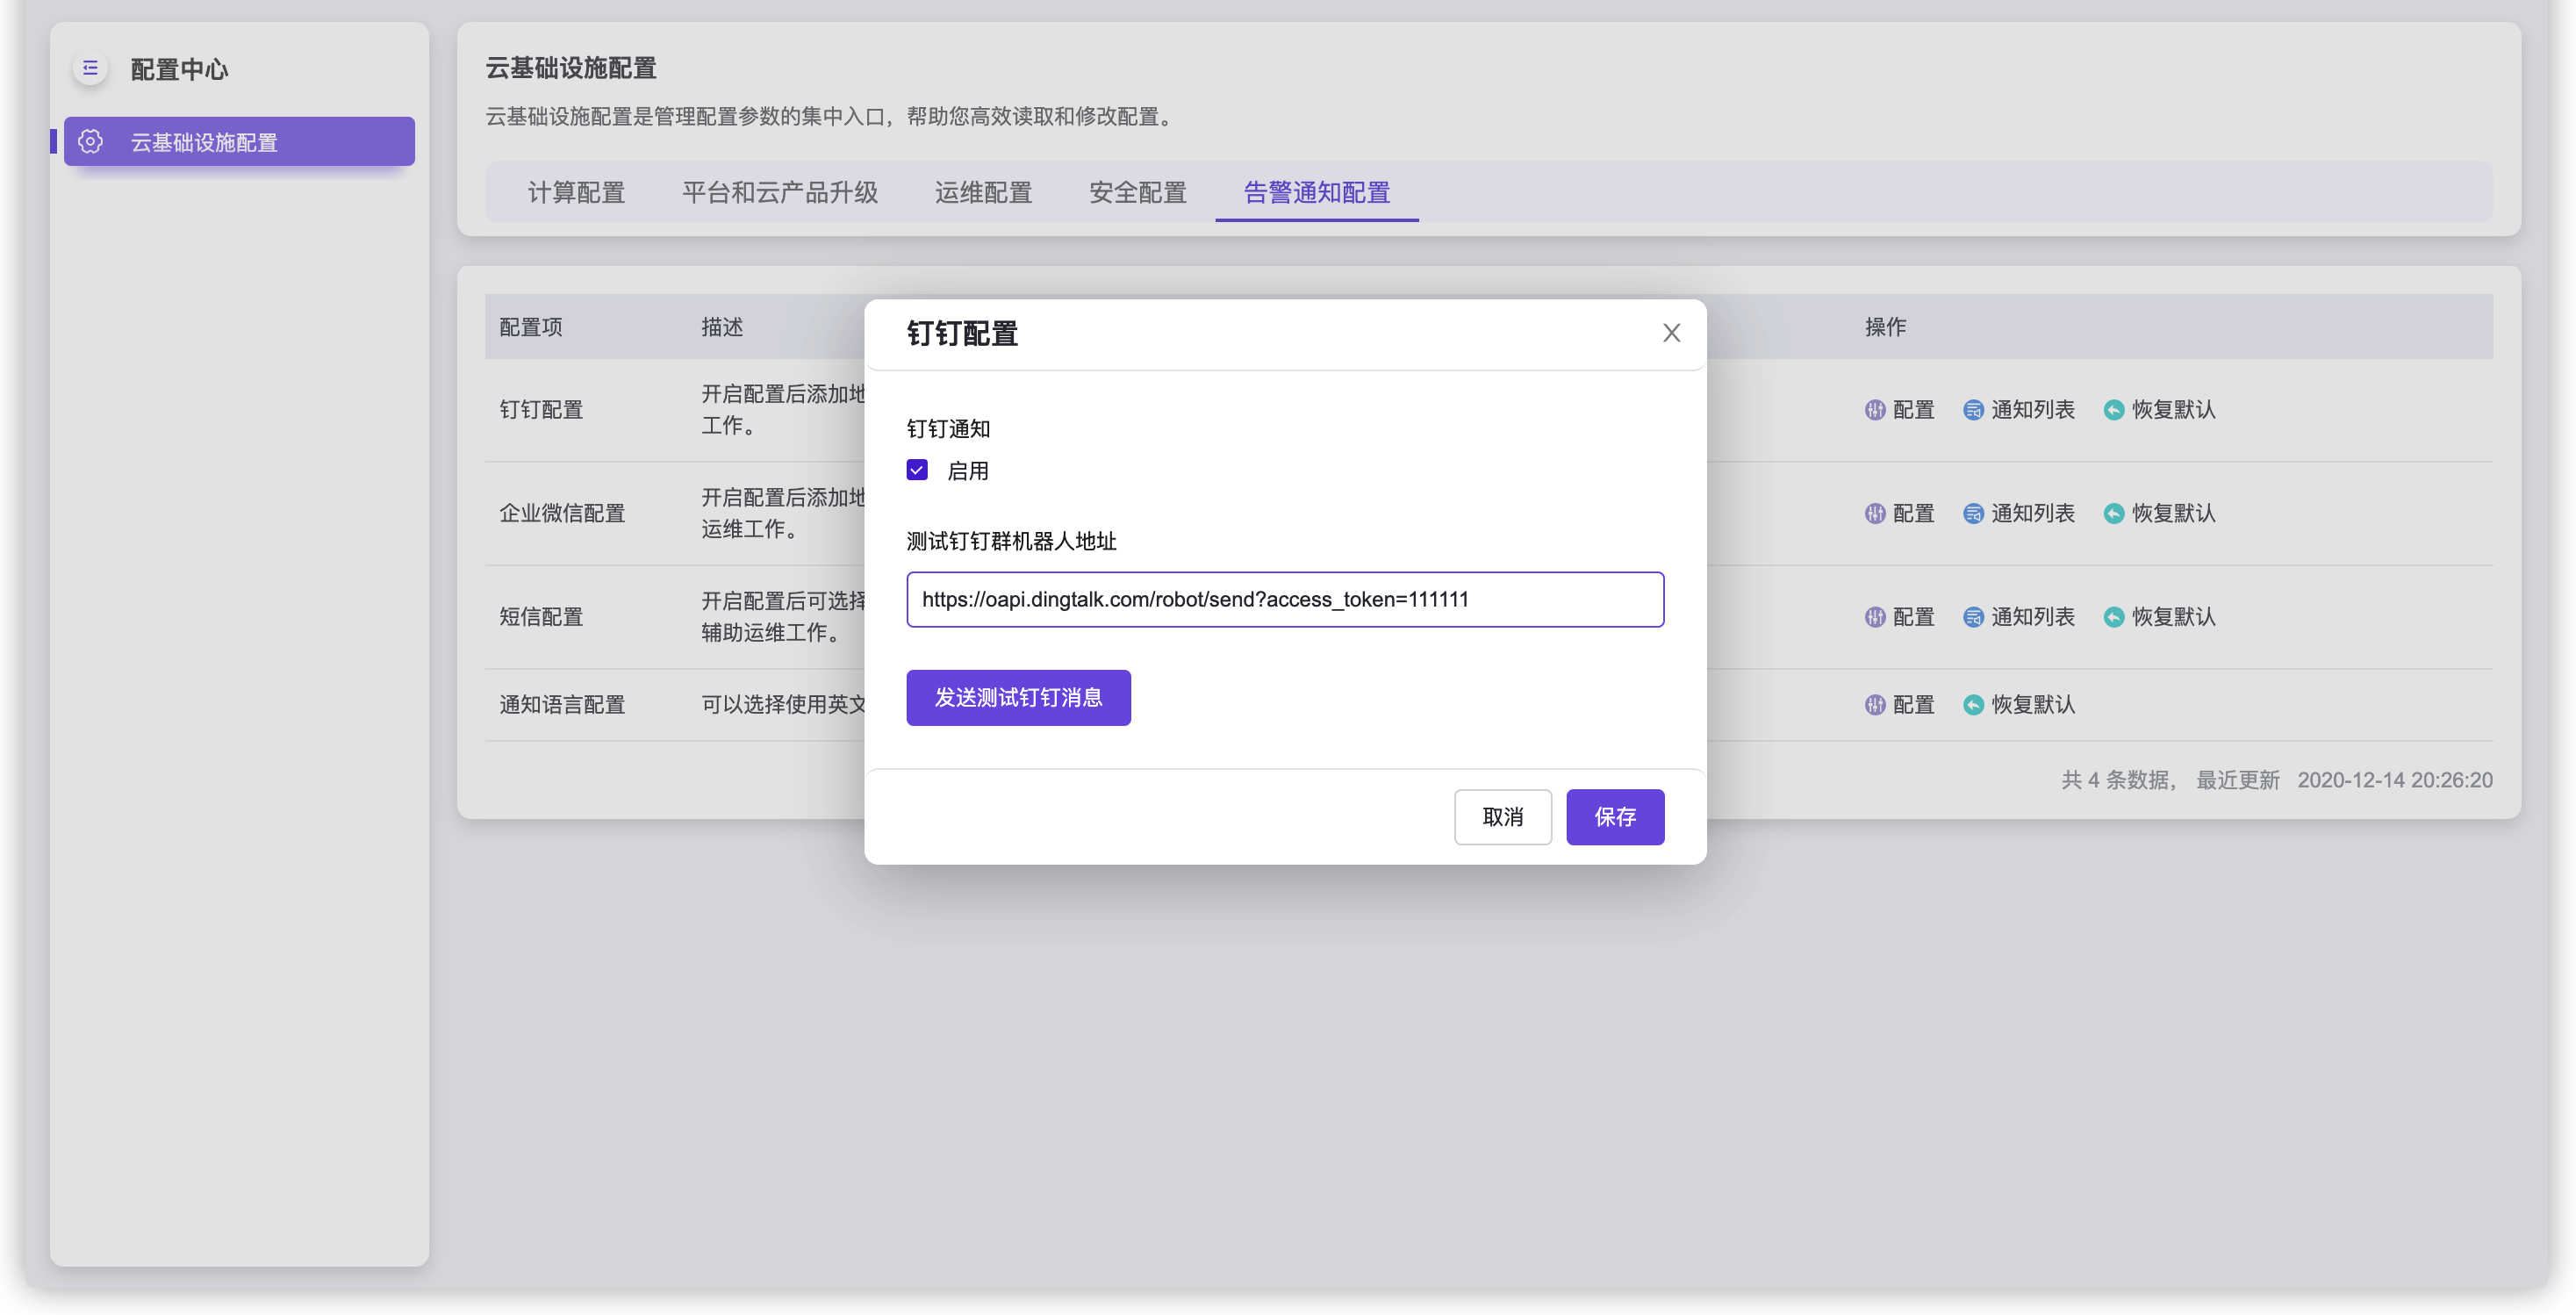2576x1315 pixels.
Task: Click the gear icon in 云基础设施配置
Action: [90, 142]
